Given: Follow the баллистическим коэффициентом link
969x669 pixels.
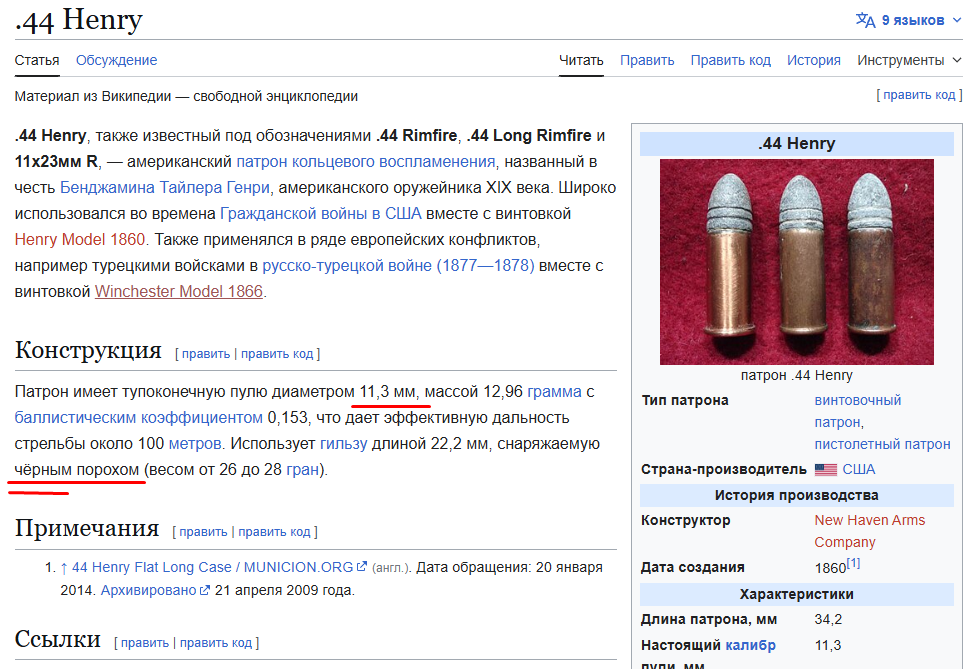Looking at the screenshot, I should [x=138, y=418].
